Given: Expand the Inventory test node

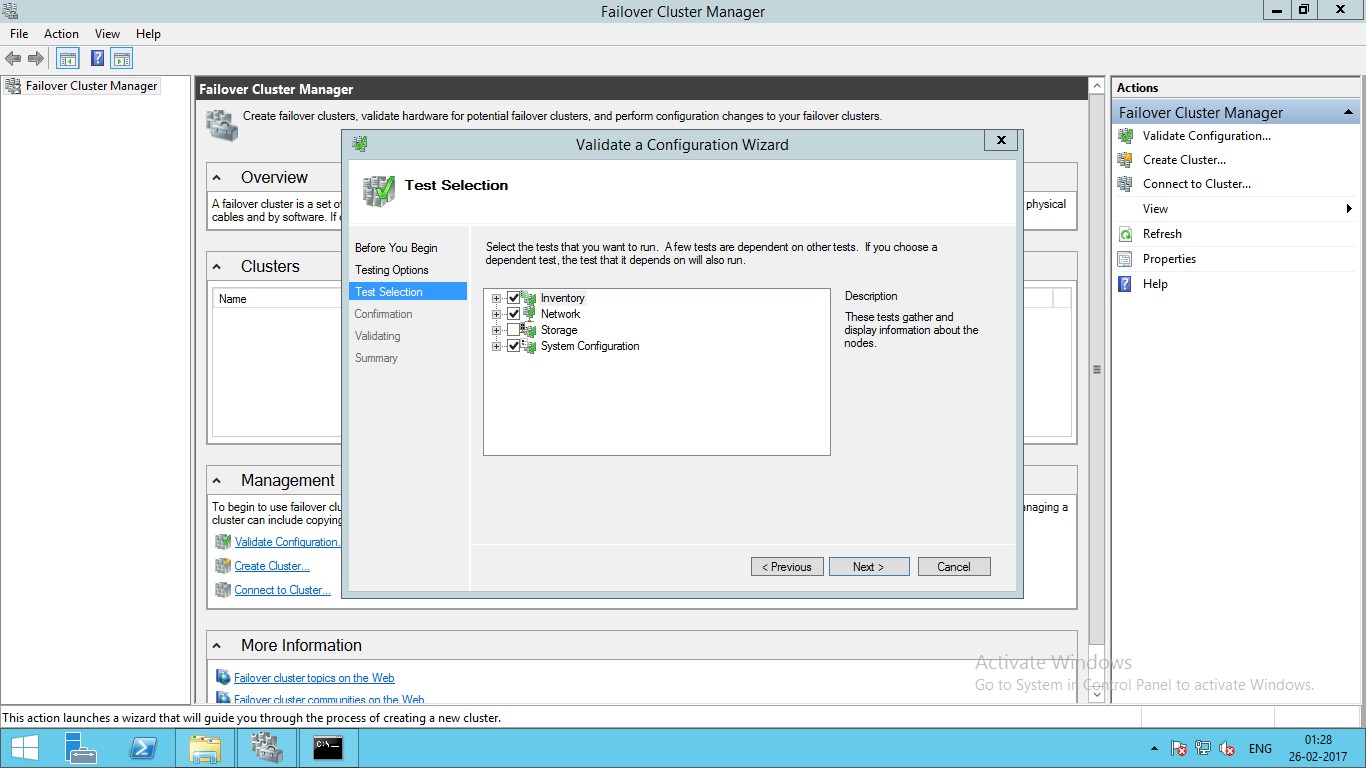Looking at the screenshot, I should point(496,298).
